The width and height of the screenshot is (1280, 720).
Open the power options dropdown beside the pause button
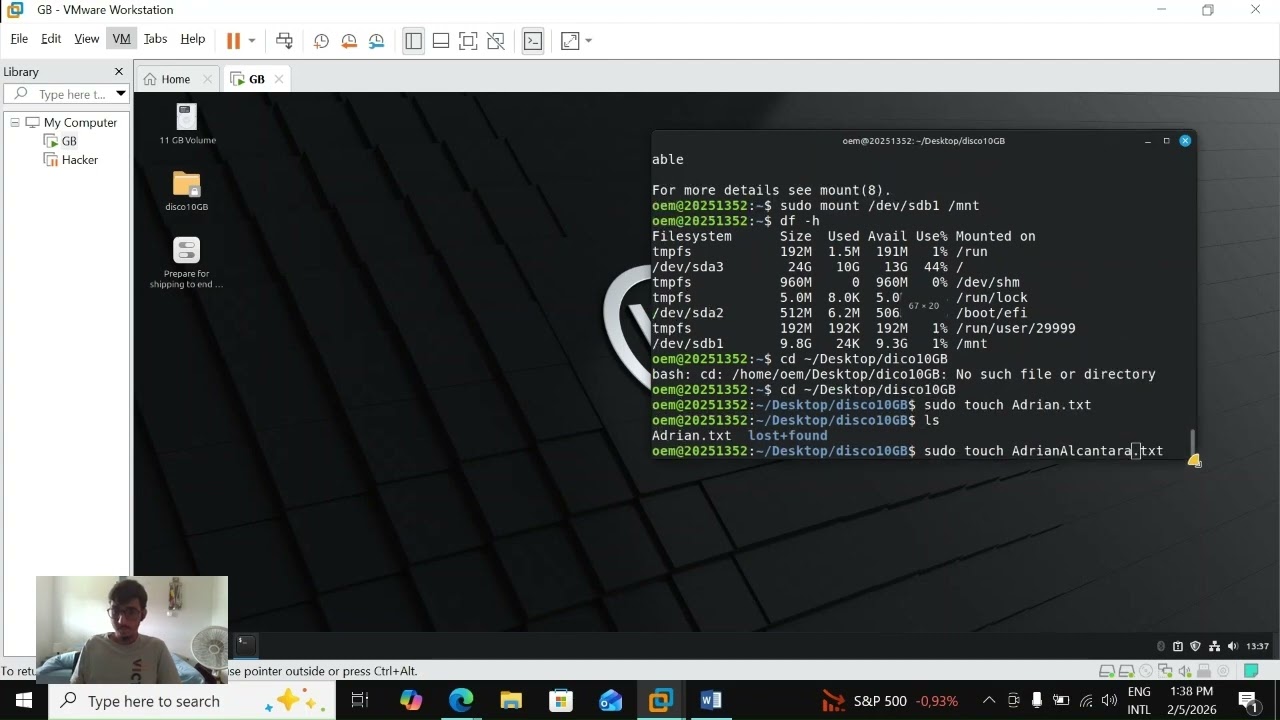(x=252, y=41)
